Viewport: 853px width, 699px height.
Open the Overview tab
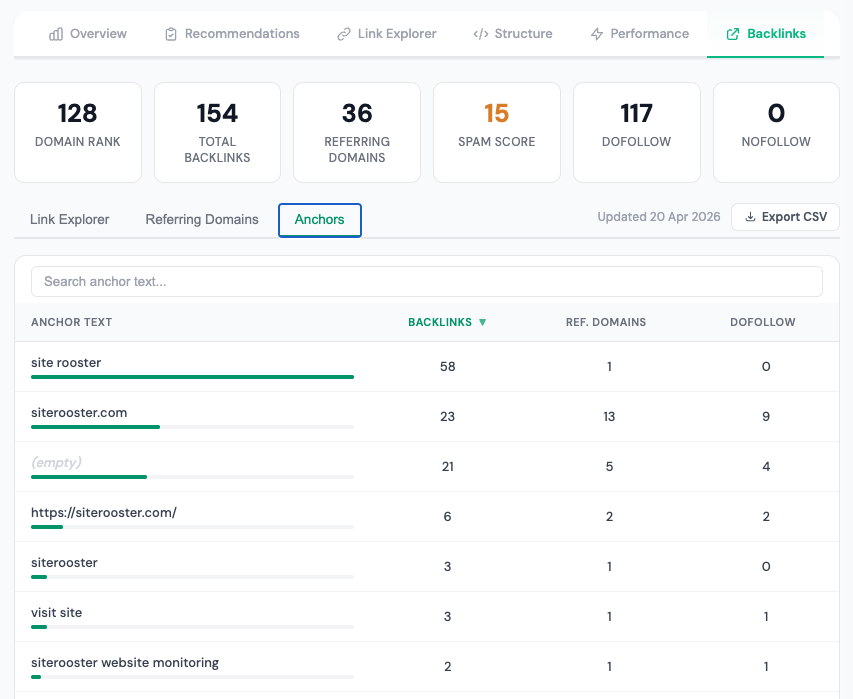point(88,34)
